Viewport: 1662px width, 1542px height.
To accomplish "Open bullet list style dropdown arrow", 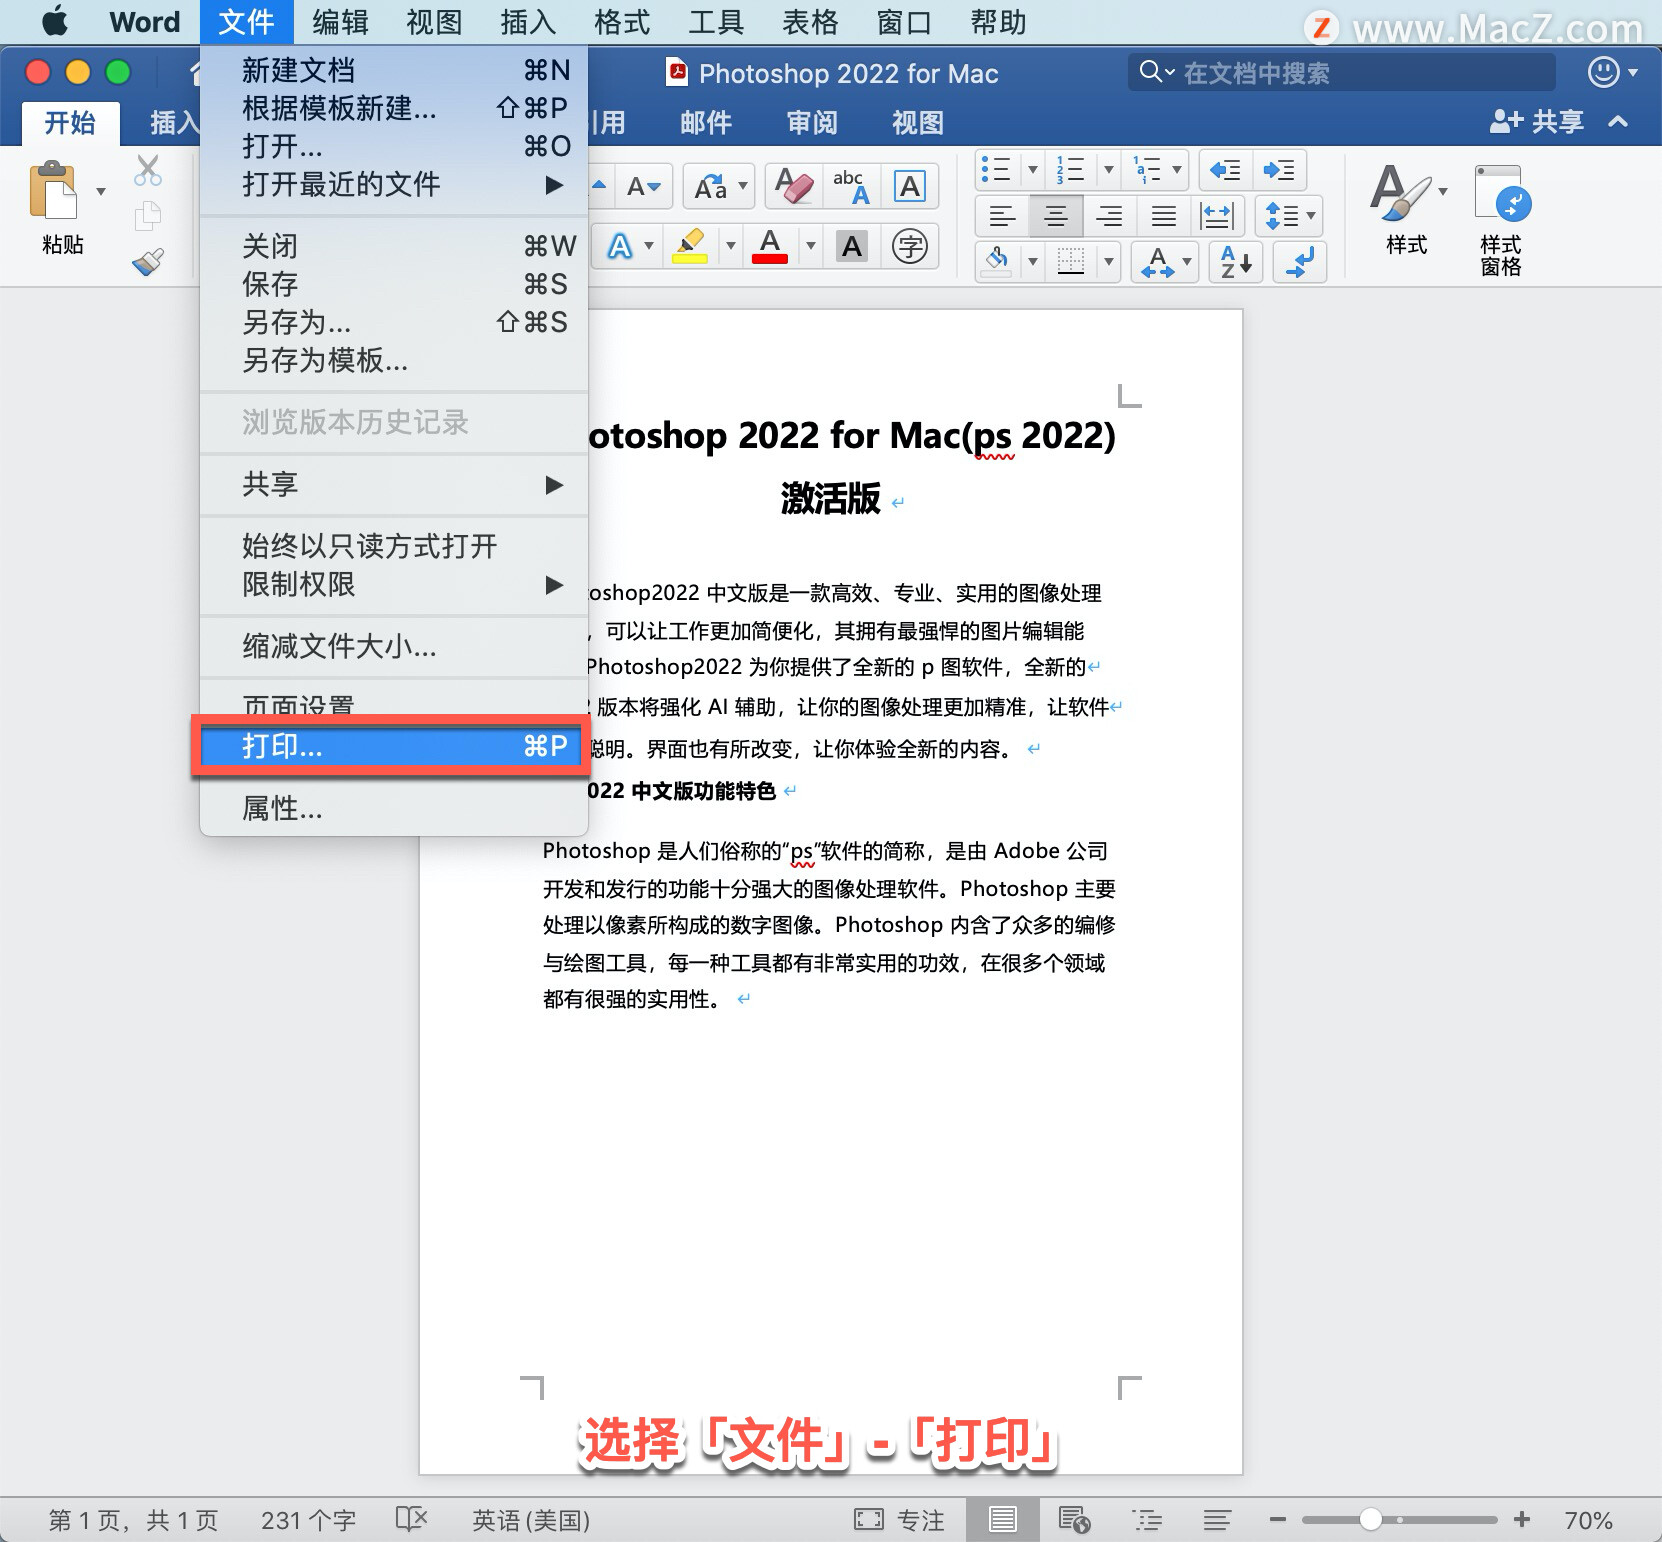I will pyautogui.click(x=1033, y=170).
